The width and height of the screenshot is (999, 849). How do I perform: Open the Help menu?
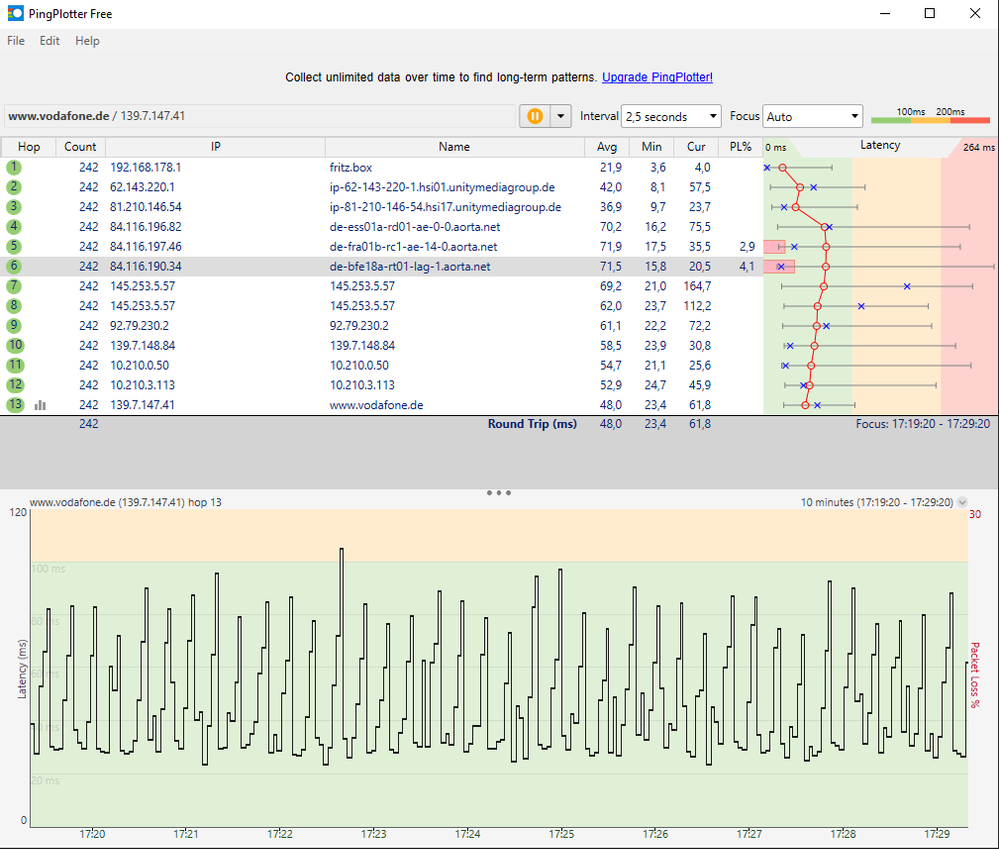87,41
